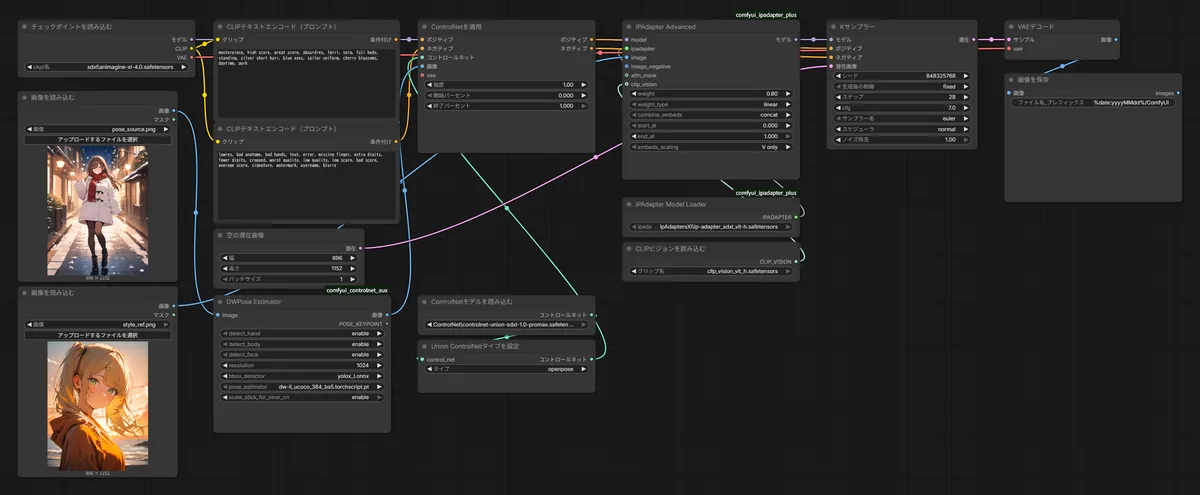Image resolution: width=1200 pixels, height=495 pixels.
Task: Click the blonde girl style reference preview
Action: click(x=97, y=405)
